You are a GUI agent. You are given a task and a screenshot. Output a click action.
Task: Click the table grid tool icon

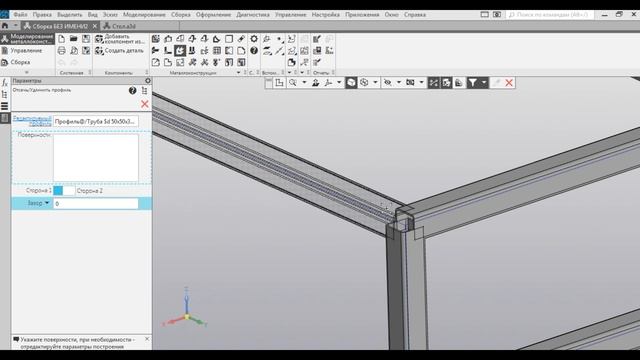217,51
